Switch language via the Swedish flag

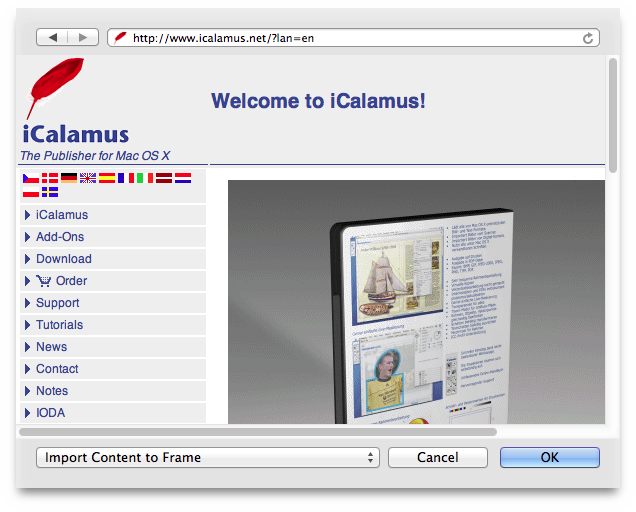[50, 192]
